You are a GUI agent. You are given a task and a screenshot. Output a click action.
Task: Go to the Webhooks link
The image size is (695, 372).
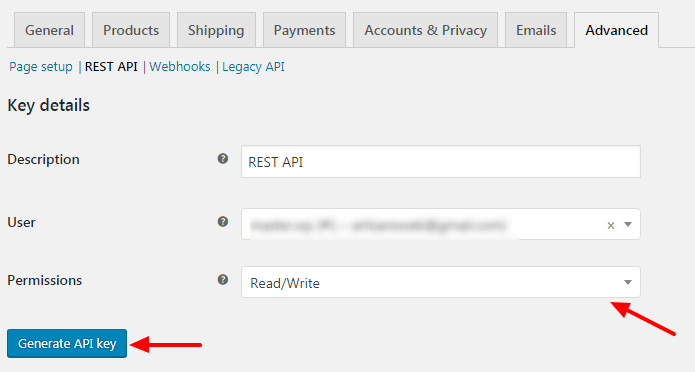point(180,67)
